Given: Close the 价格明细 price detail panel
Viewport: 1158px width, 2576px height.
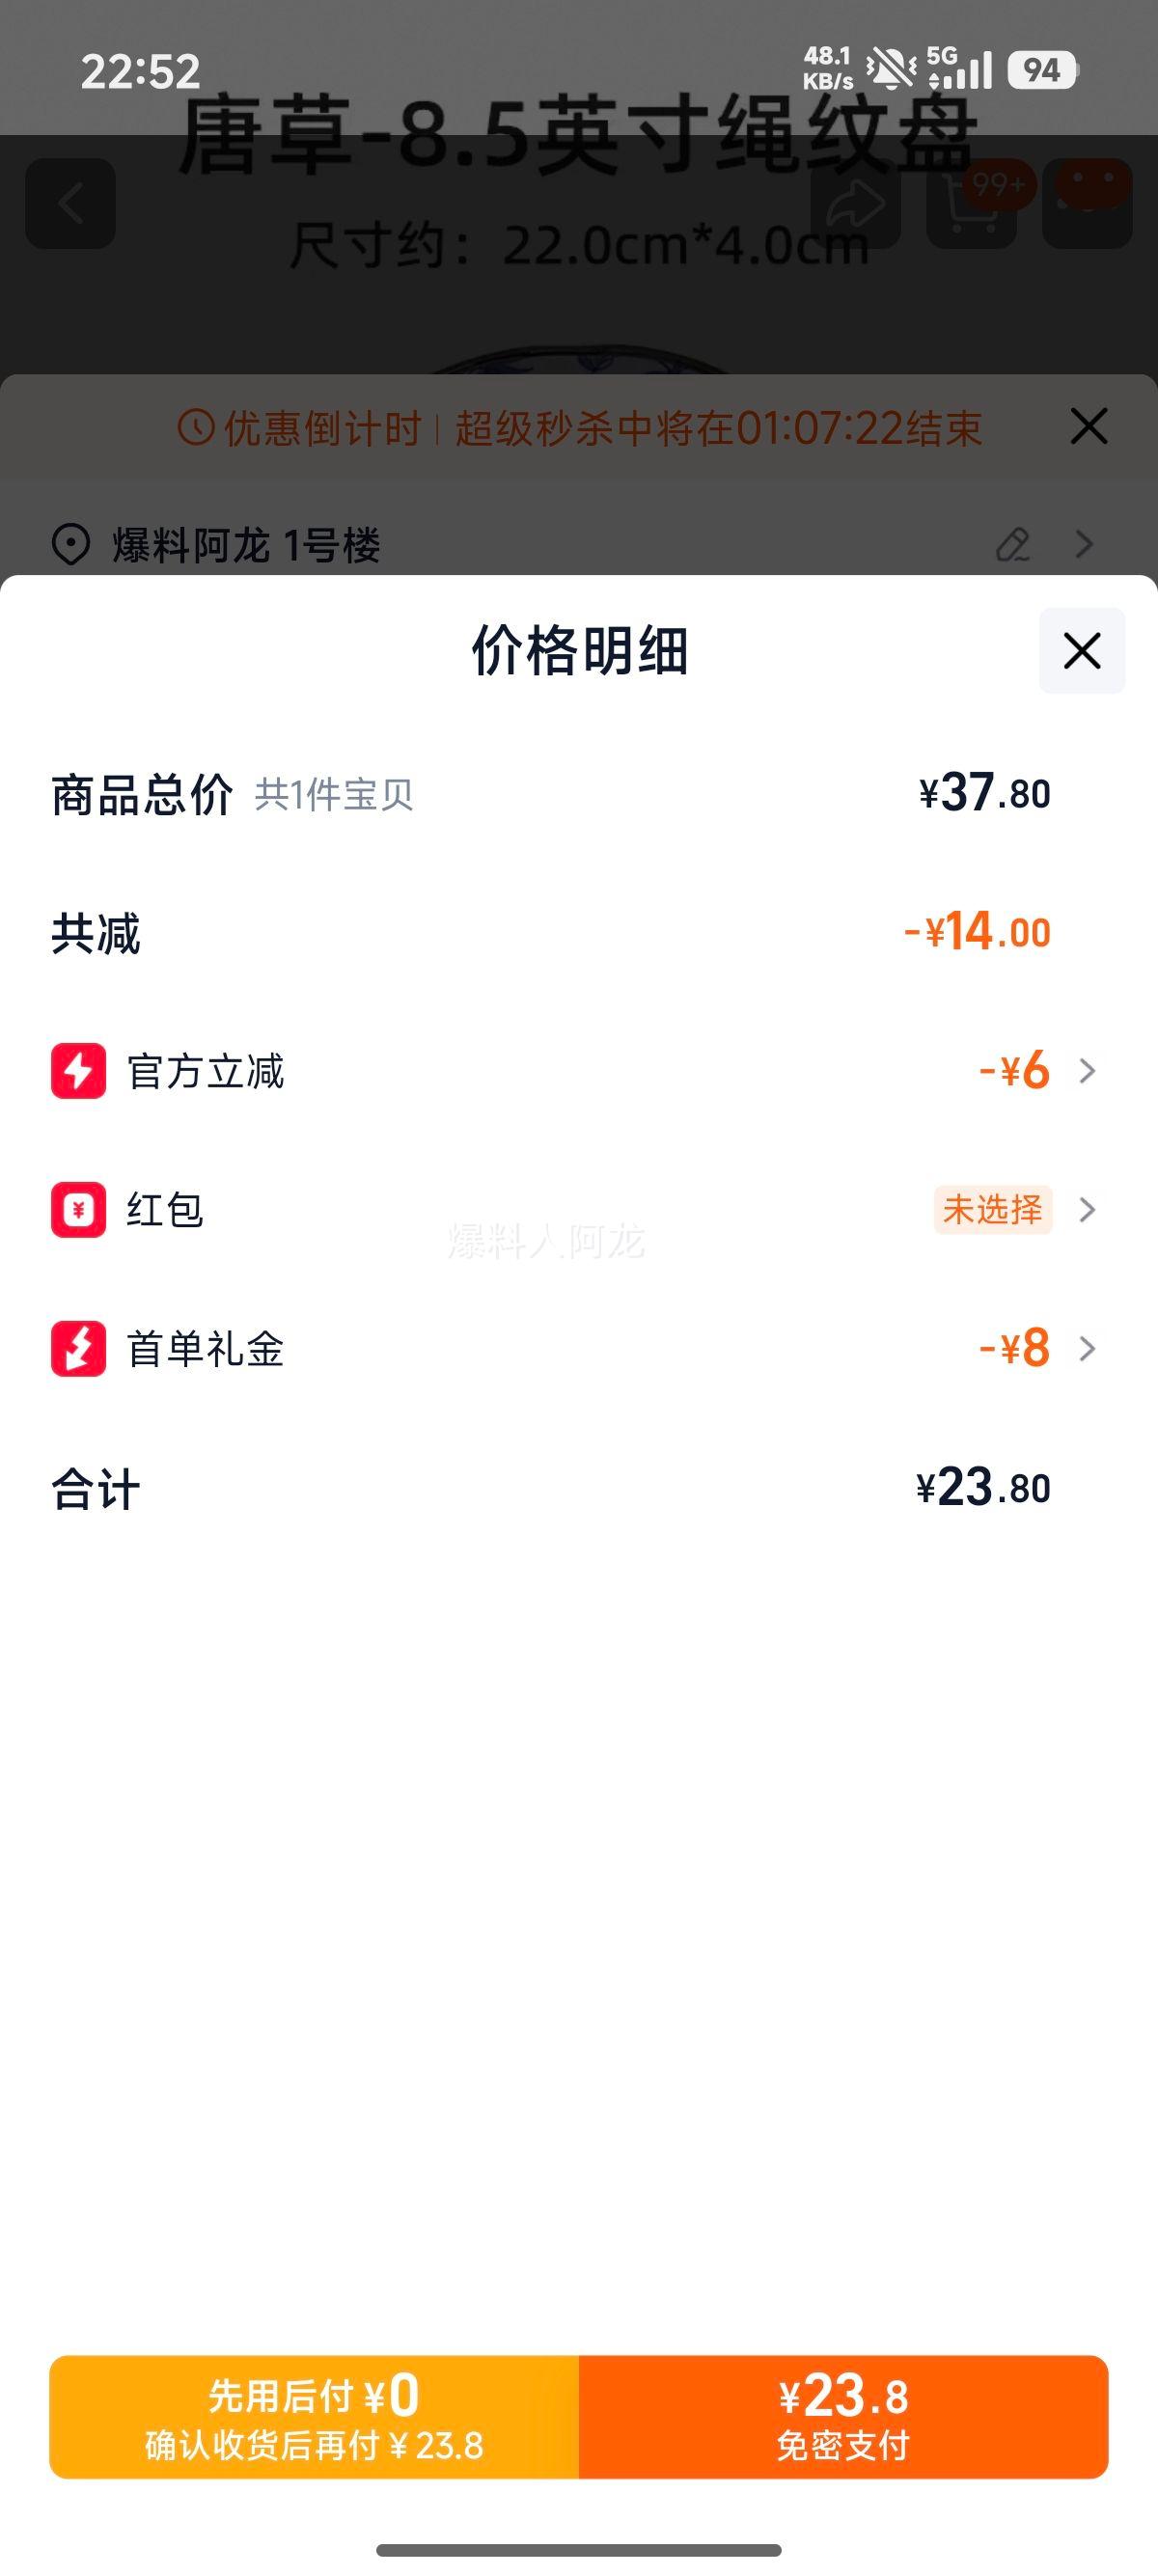Looking at the screenshot, I should coord(1082,651).
